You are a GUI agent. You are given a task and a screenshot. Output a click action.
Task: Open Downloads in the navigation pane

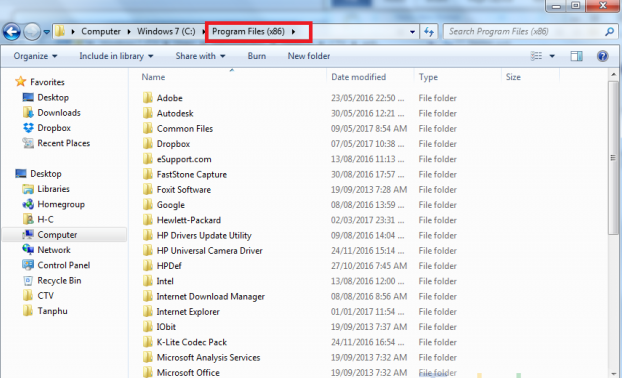(59, 113)
